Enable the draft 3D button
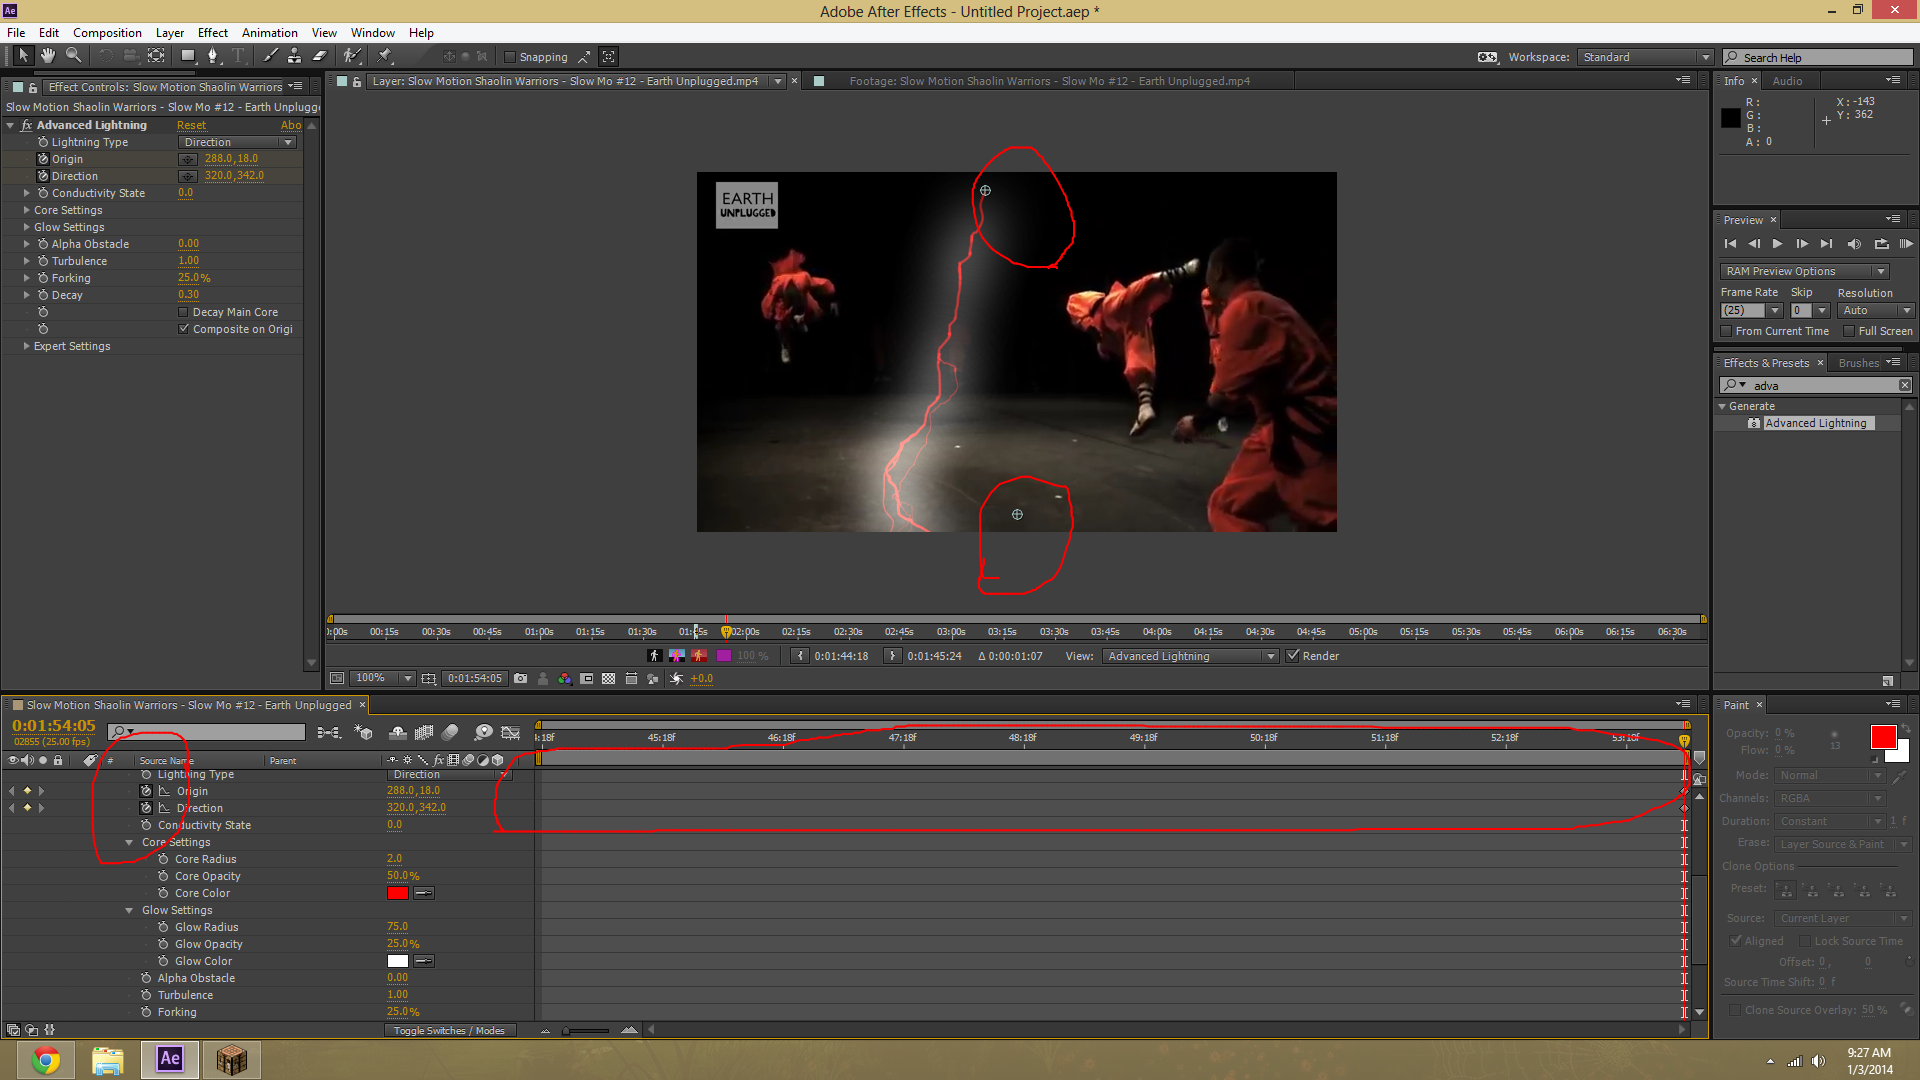The width and height of the screenshot is (1920, 1080). point(363,733)
